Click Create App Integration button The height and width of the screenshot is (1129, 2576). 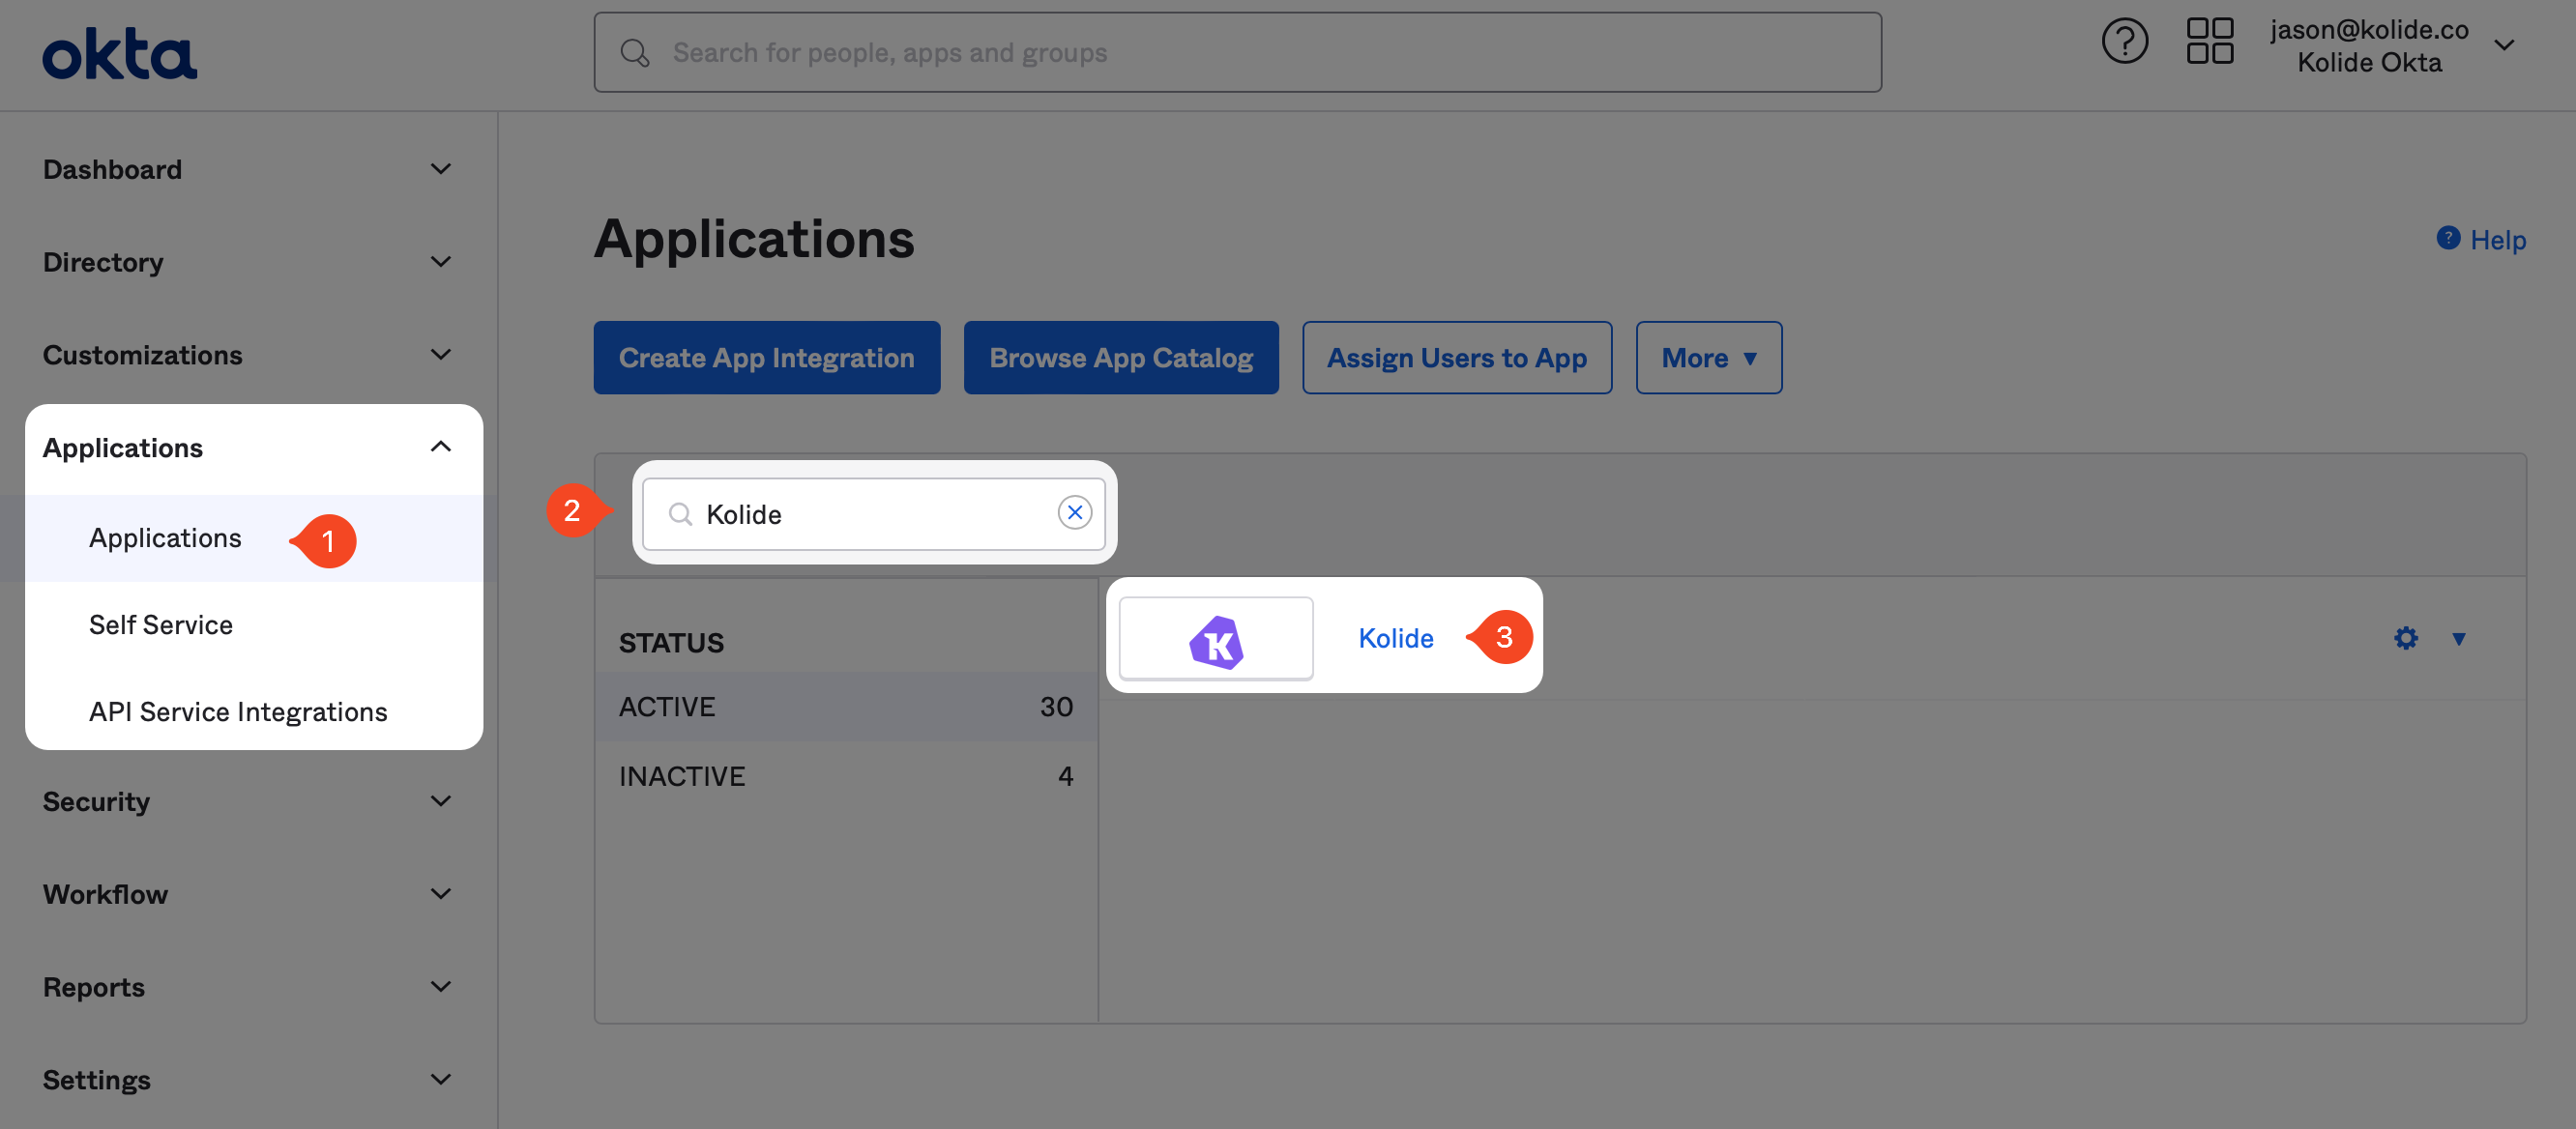click(767, 358)
